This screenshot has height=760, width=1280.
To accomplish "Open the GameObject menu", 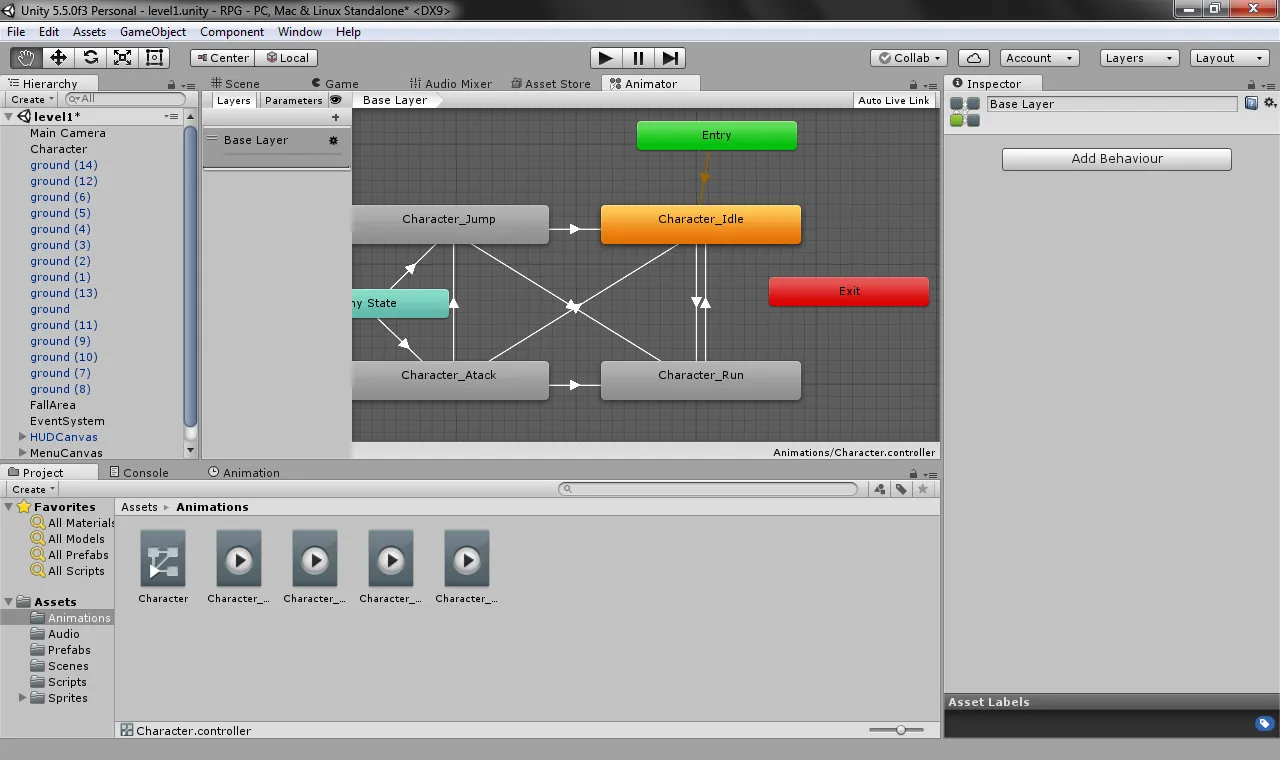I will tap(153, 32).
